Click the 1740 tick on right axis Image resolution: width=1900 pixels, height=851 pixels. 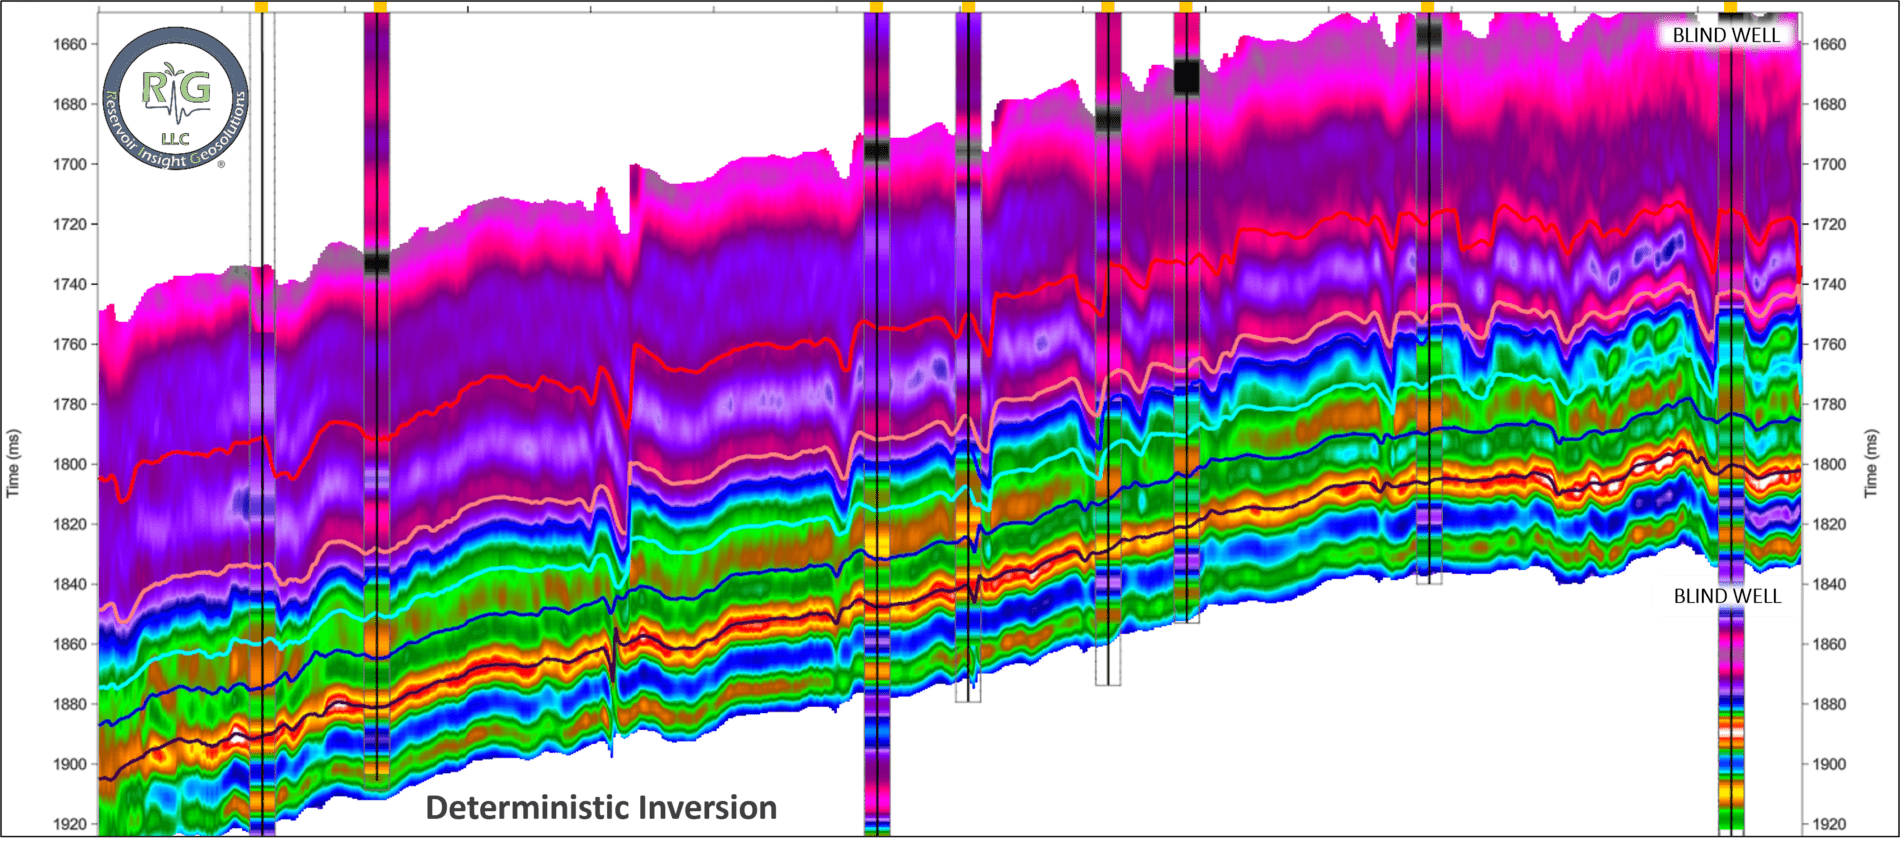click(x=1829, y=284)
